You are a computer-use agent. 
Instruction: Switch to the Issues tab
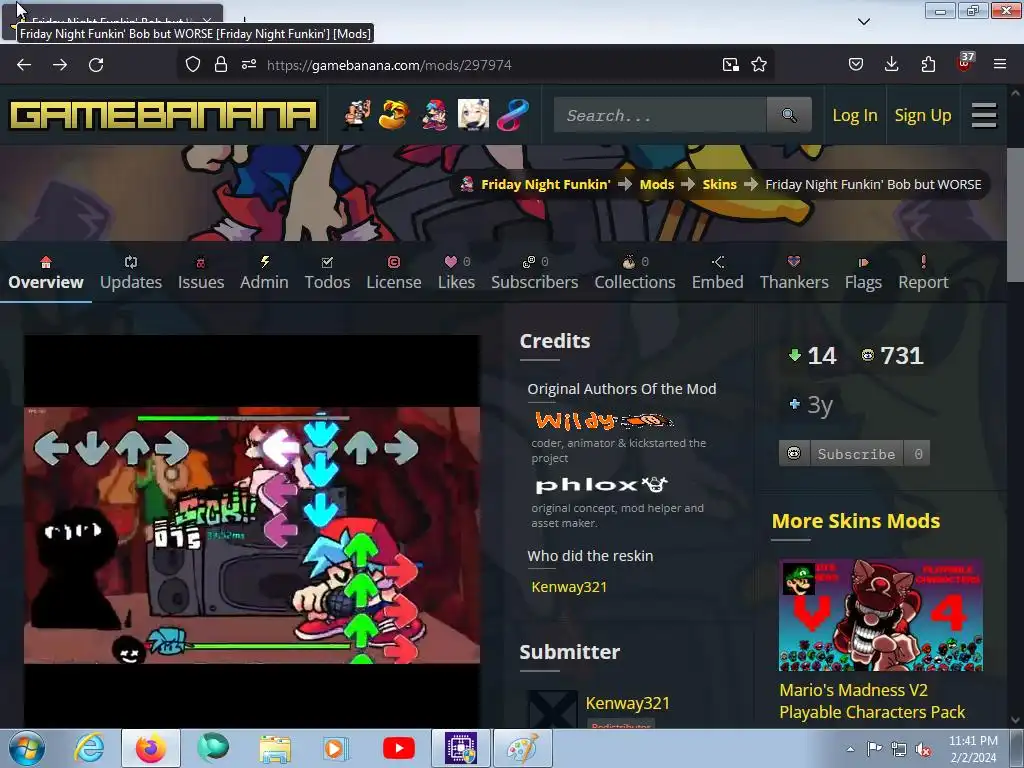(x=200, y=274)
